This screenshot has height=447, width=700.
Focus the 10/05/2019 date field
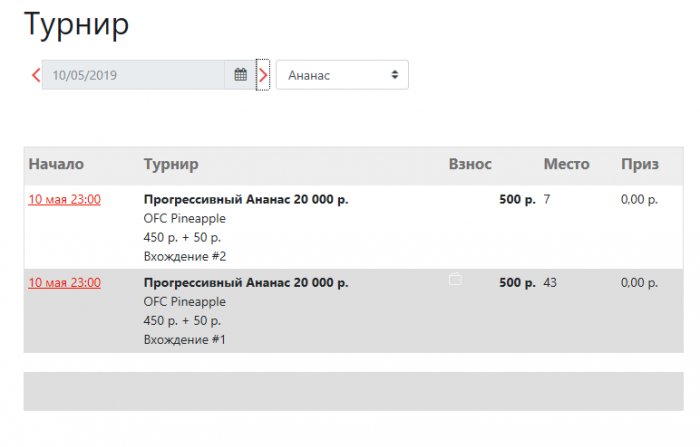(133, 75)
